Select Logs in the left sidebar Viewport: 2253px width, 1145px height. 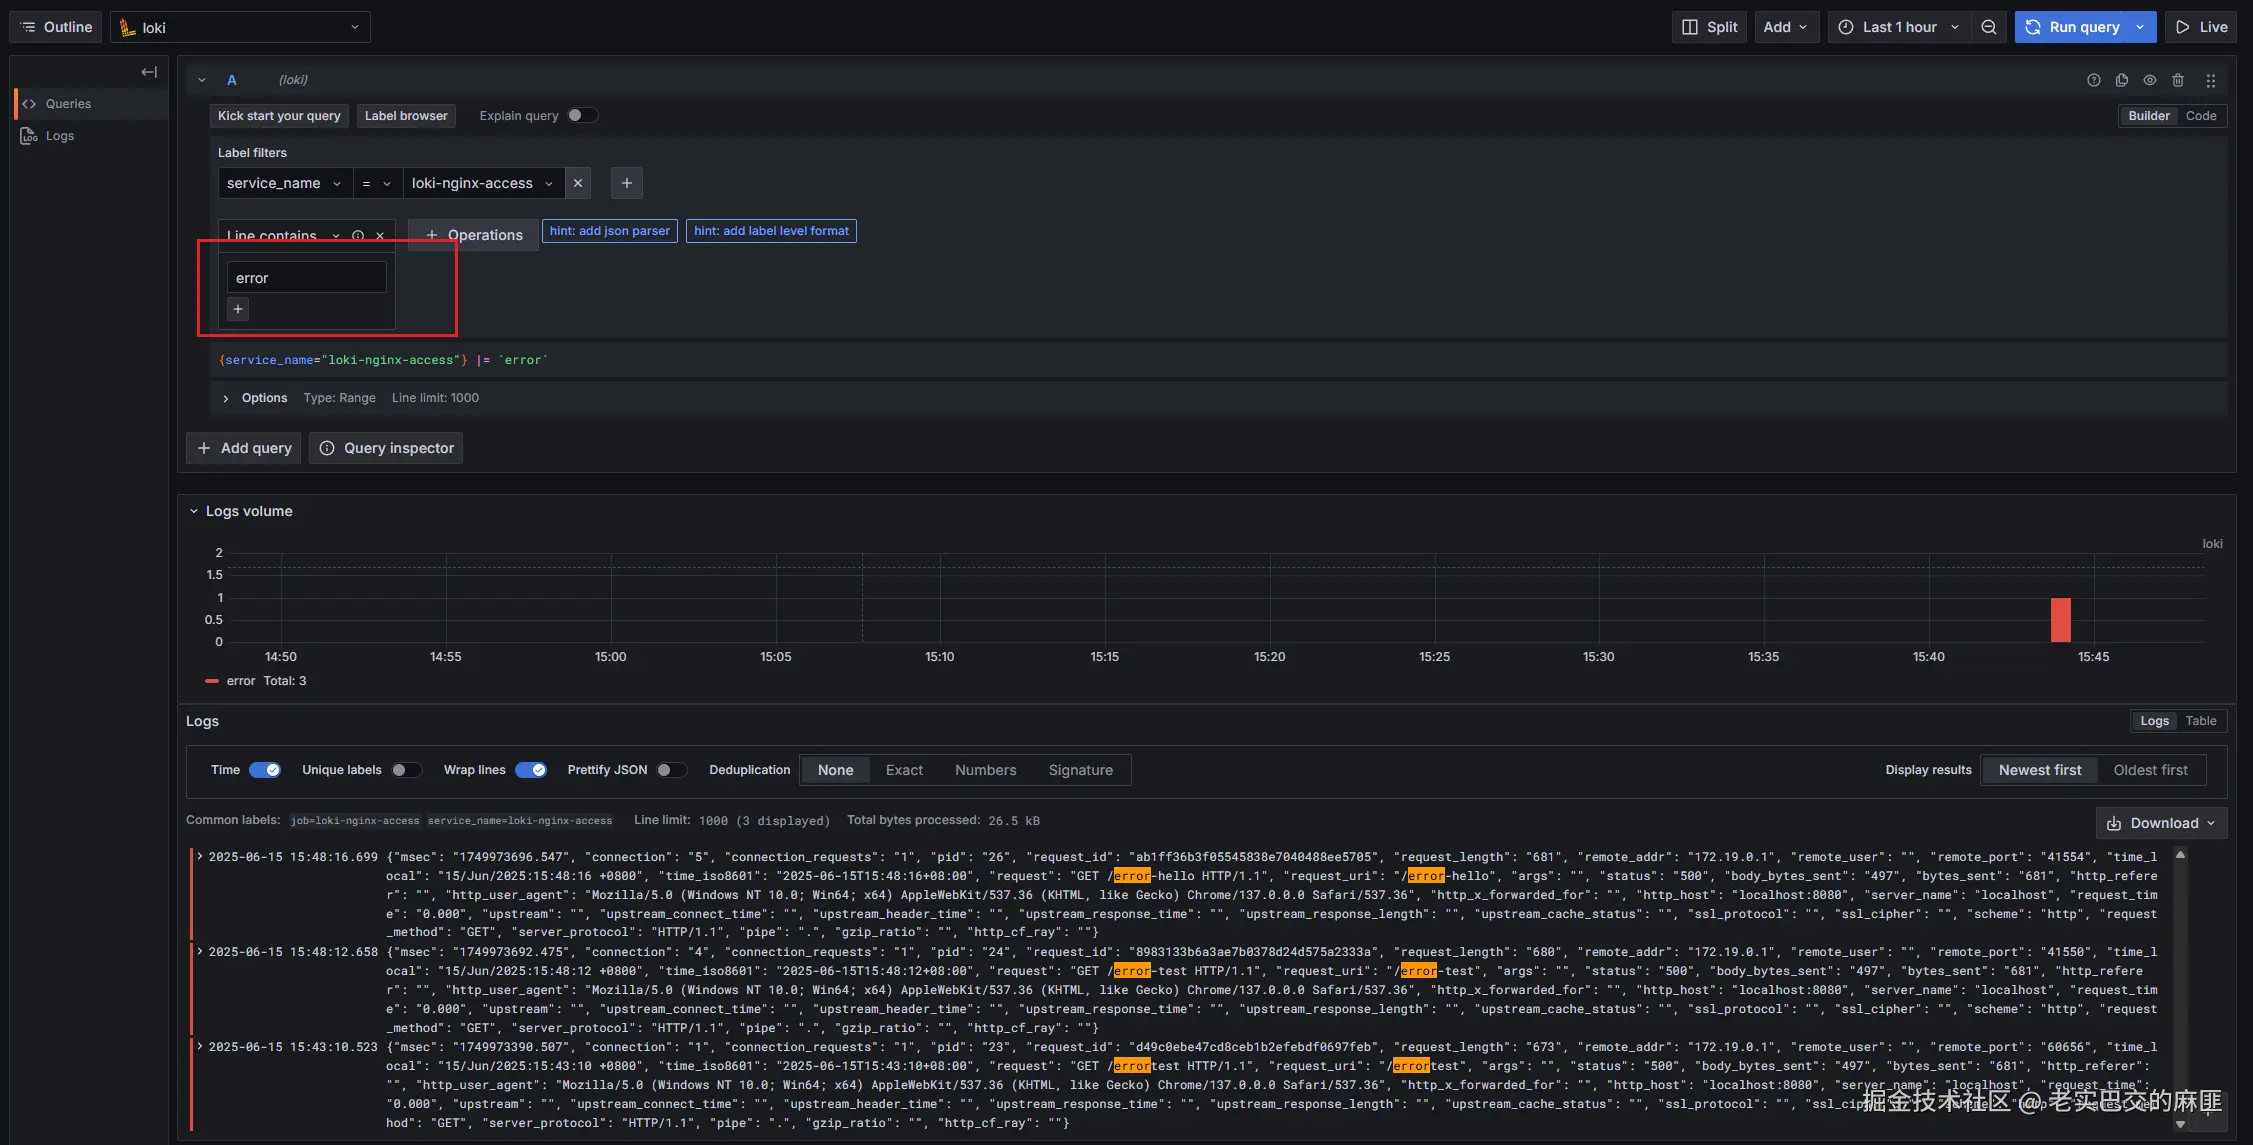(59, 135)
